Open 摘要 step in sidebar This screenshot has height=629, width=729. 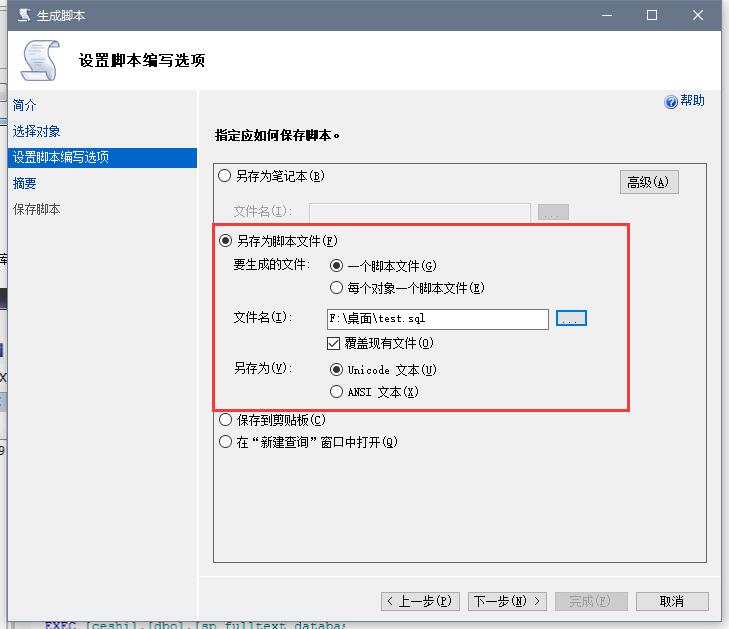pos(25,183)
